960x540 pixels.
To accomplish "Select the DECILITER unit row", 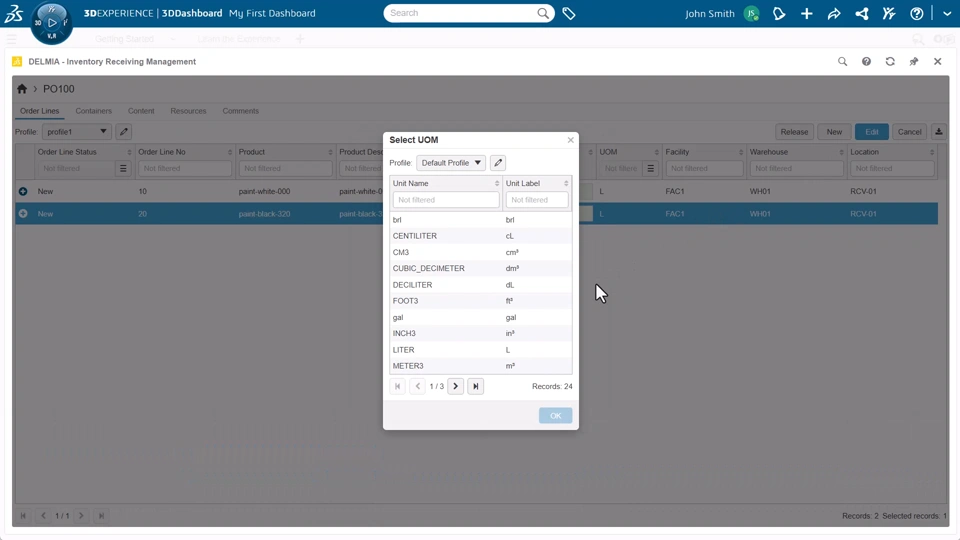I will [x=481, y=285].
